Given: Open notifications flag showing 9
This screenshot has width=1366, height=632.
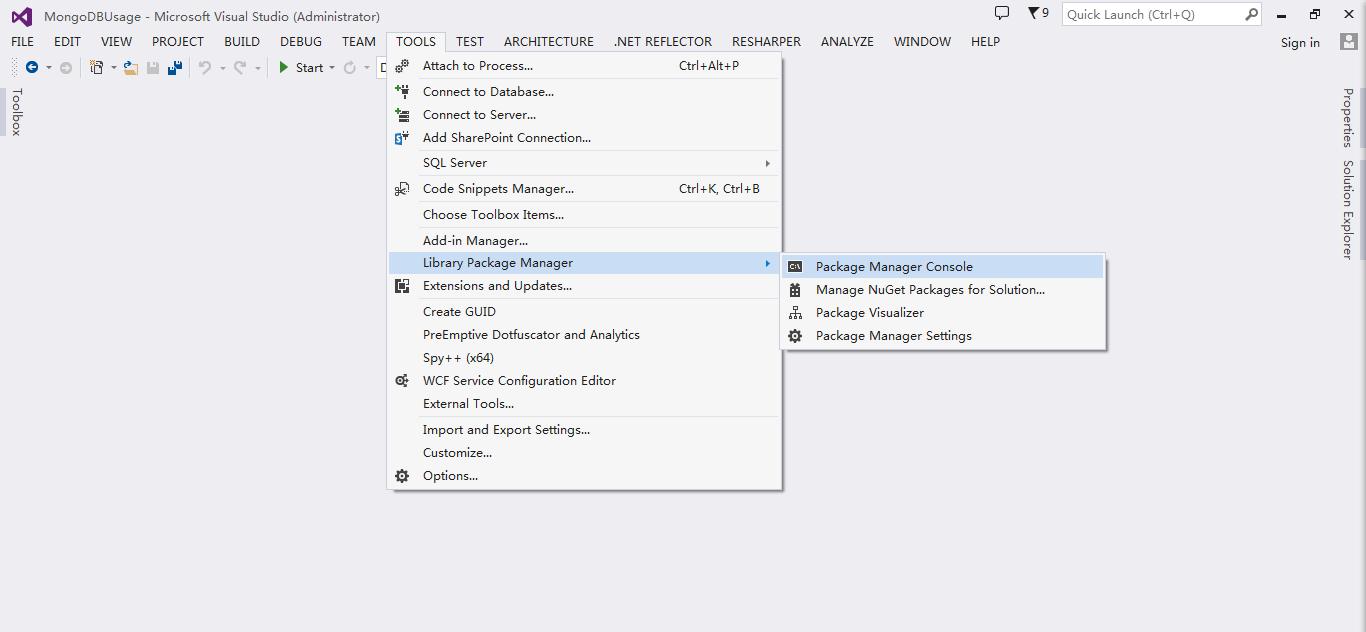Looking at the screenshot, I should click(1038, 13).
